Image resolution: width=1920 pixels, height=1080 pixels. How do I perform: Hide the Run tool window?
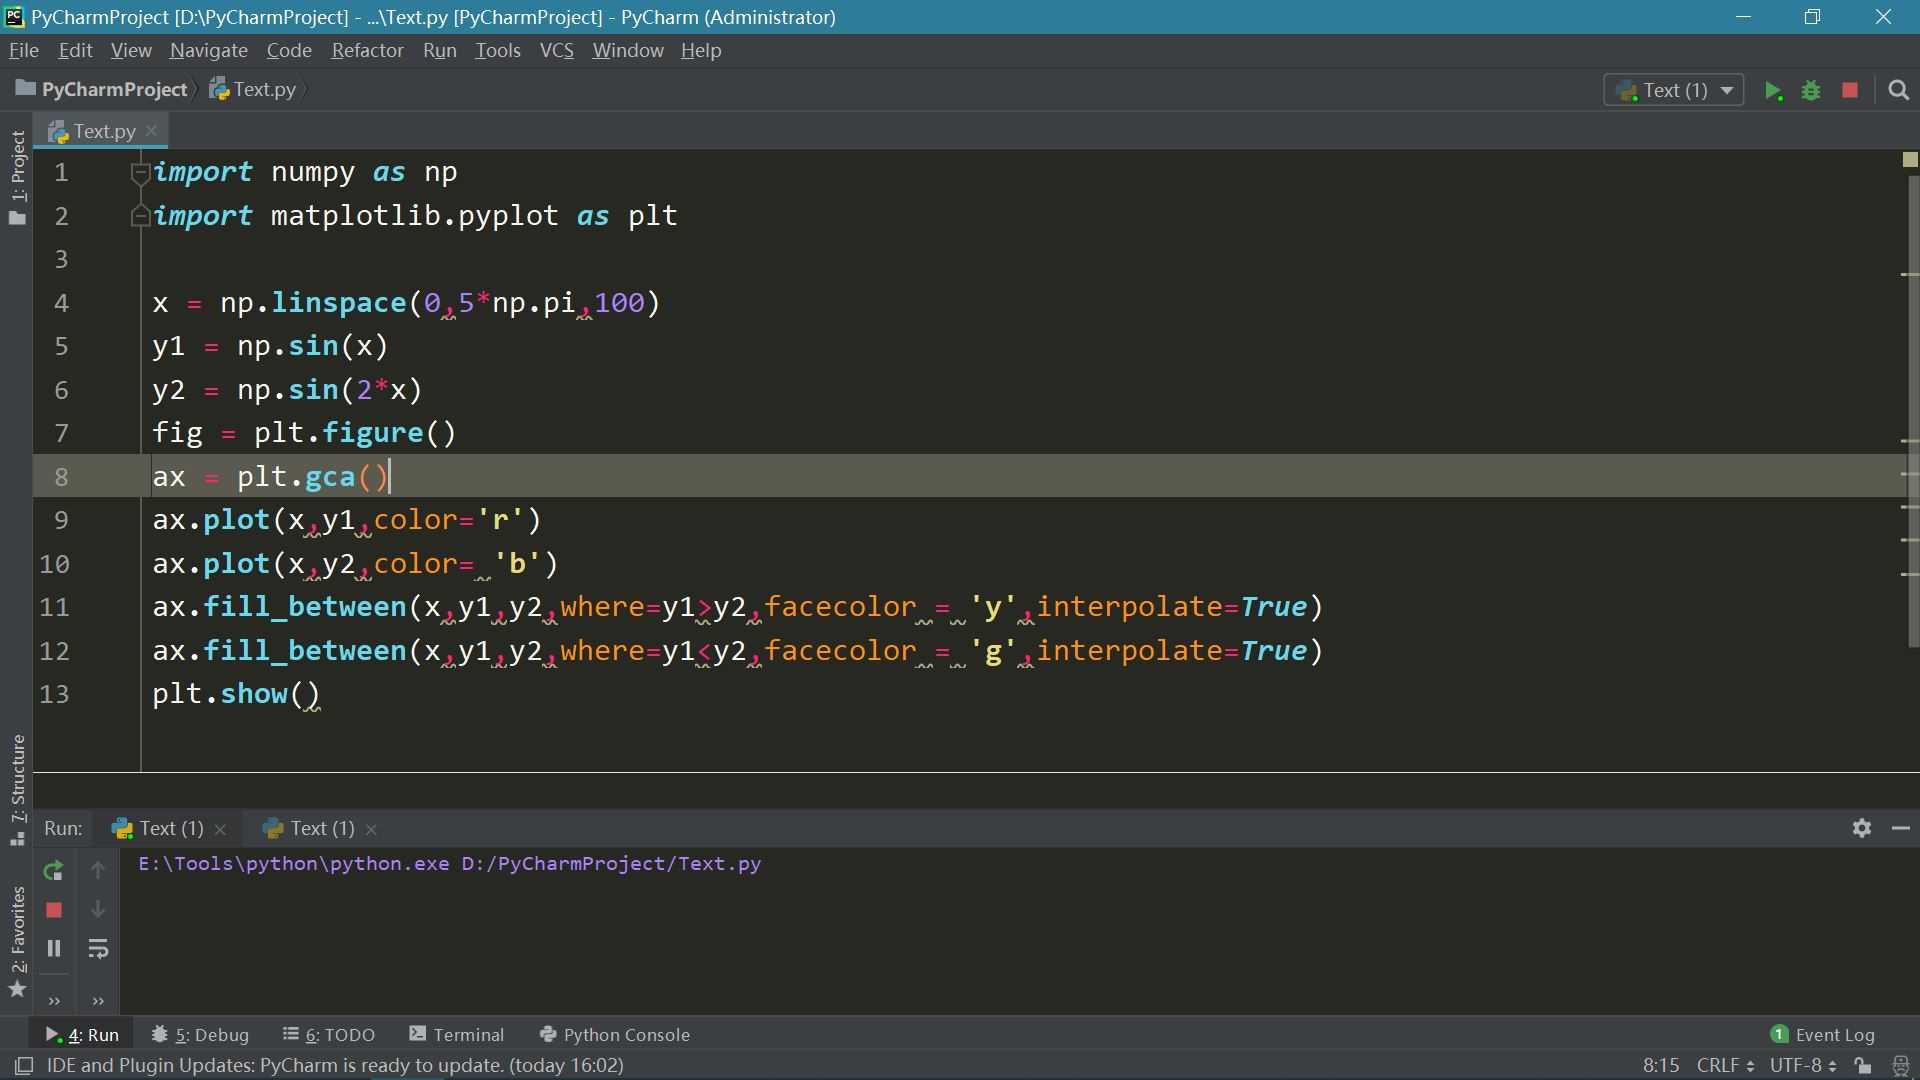[1901, 828]
